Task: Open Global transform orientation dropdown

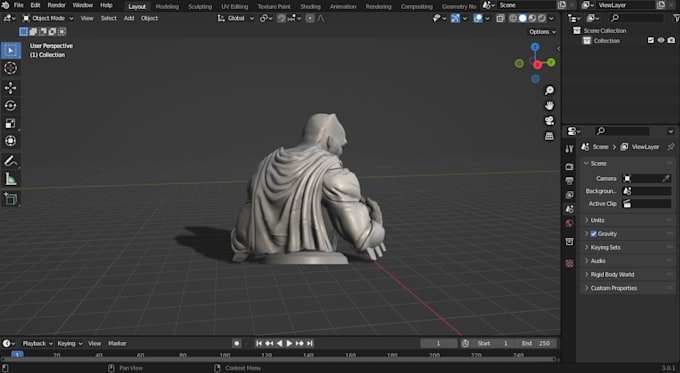Action: (x=236, y=18)
